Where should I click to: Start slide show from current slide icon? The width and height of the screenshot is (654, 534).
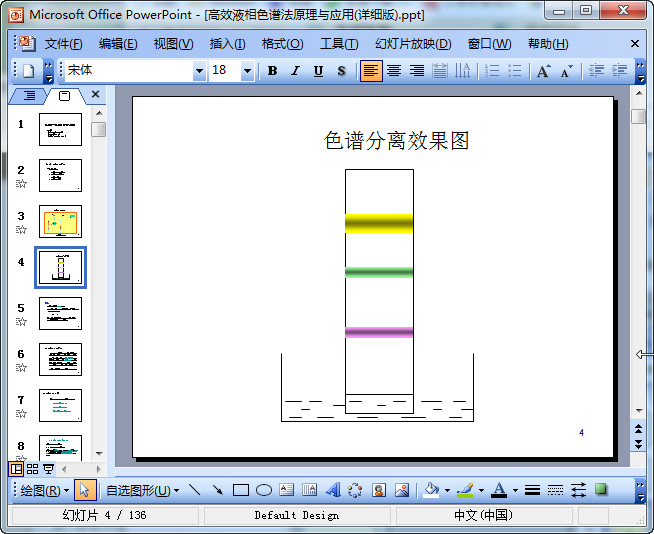click(x=48, y=469)
